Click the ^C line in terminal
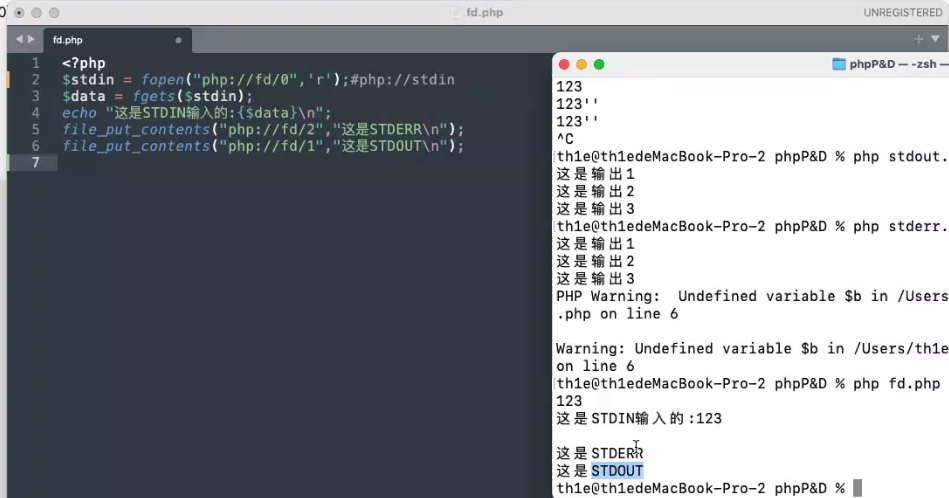This screenshot has height=498, width=949. coord(565,139)
